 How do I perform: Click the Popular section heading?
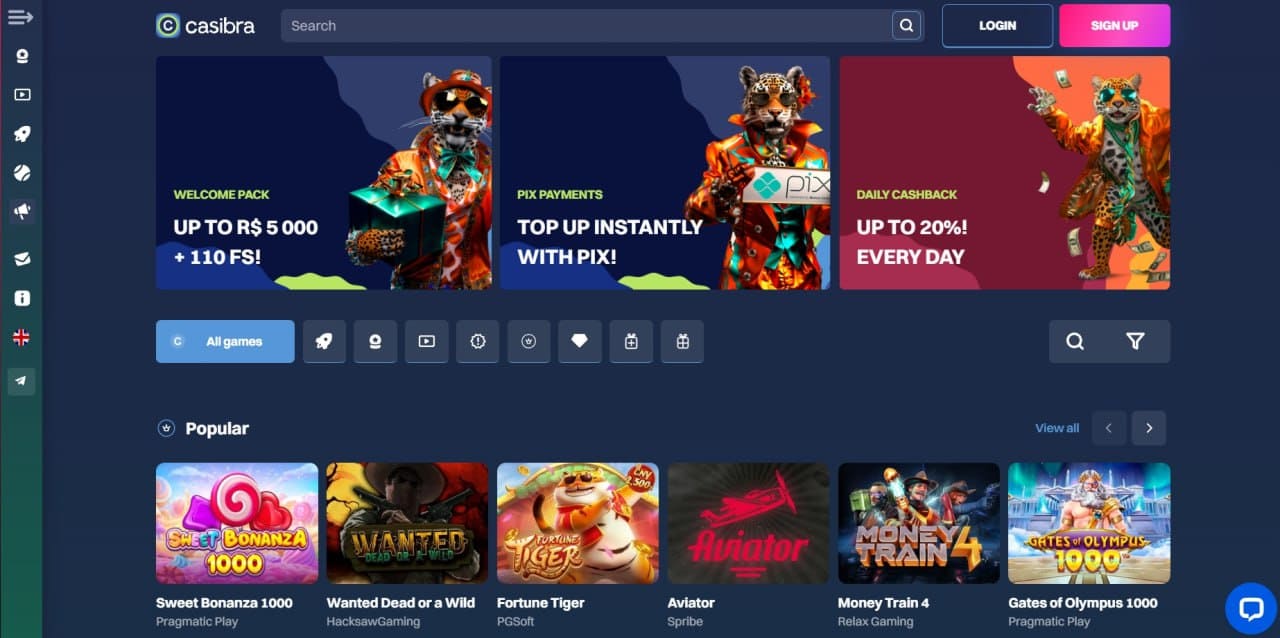[x=217, y=428]
